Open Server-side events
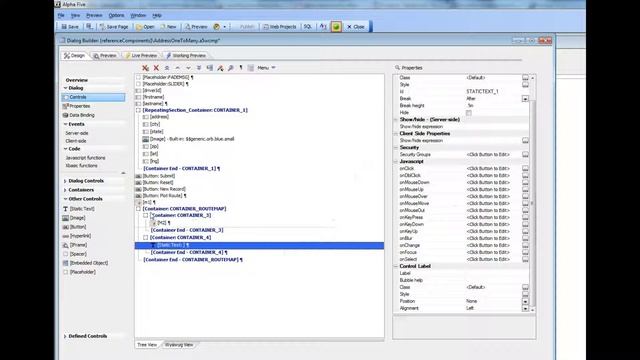Screen dimensions: 640x360 pyautogui.click(x=77, y=133)
